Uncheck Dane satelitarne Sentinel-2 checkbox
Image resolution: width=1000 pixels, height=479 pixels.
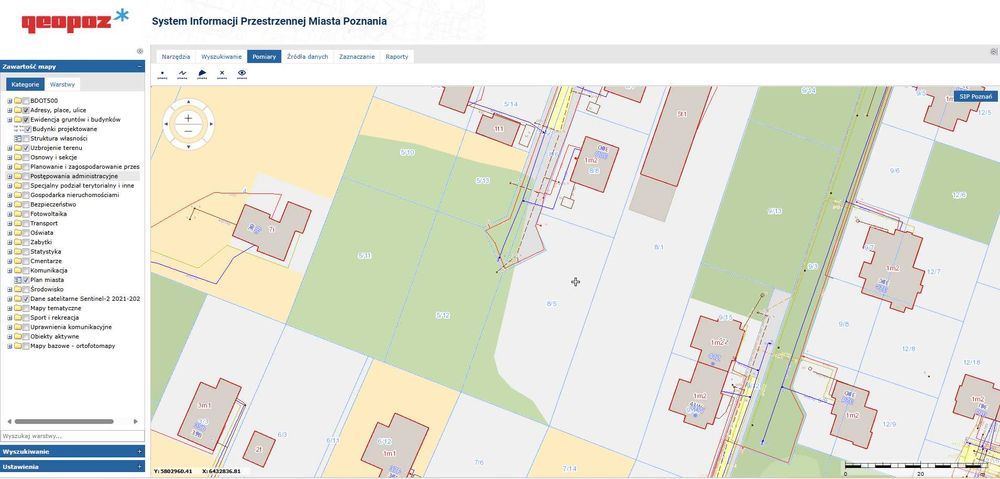click(x=26, y=298)
